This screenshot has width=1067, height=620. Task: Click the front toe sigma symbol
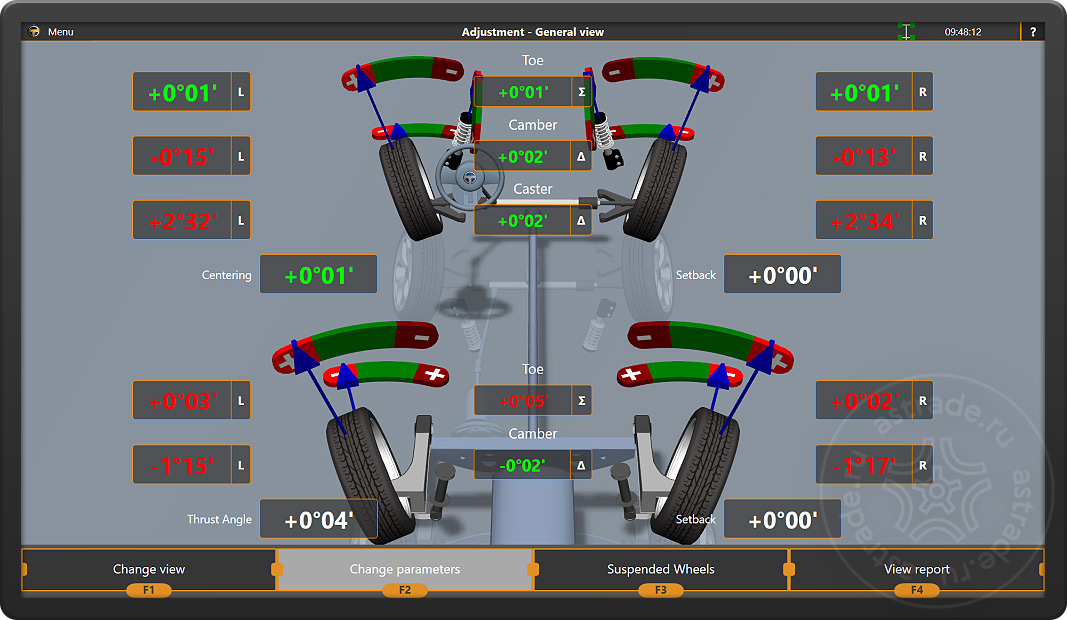tap(581, 92)
